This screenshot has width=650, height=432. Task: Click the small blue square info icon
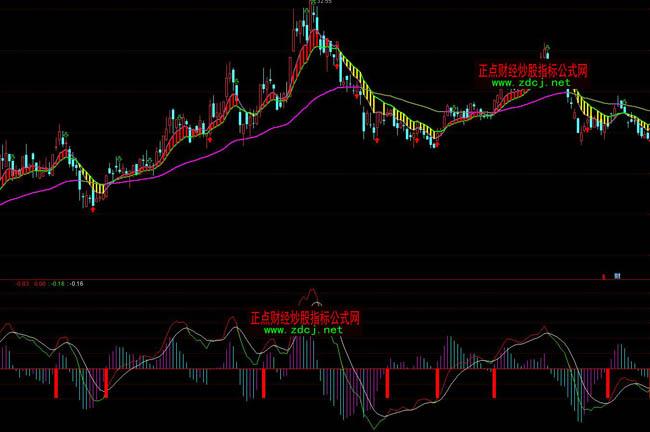point(618,275)
